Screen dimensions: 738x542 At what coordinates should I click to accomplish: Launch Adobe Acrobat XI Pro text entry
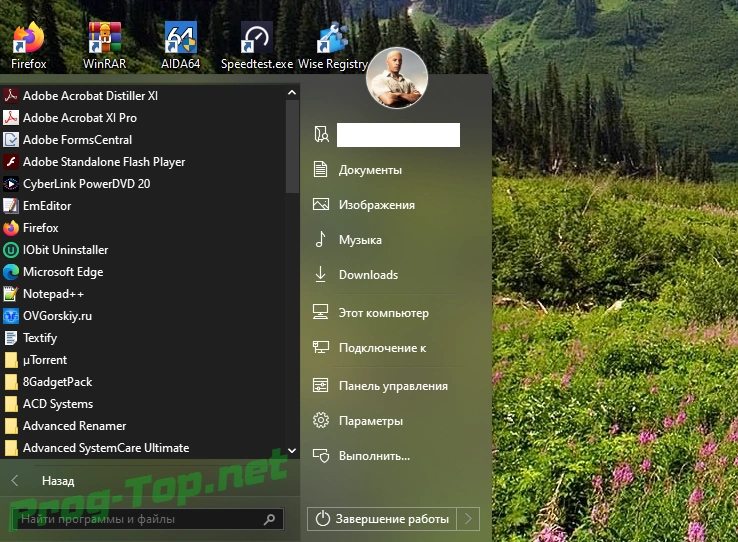click(80, 118)
